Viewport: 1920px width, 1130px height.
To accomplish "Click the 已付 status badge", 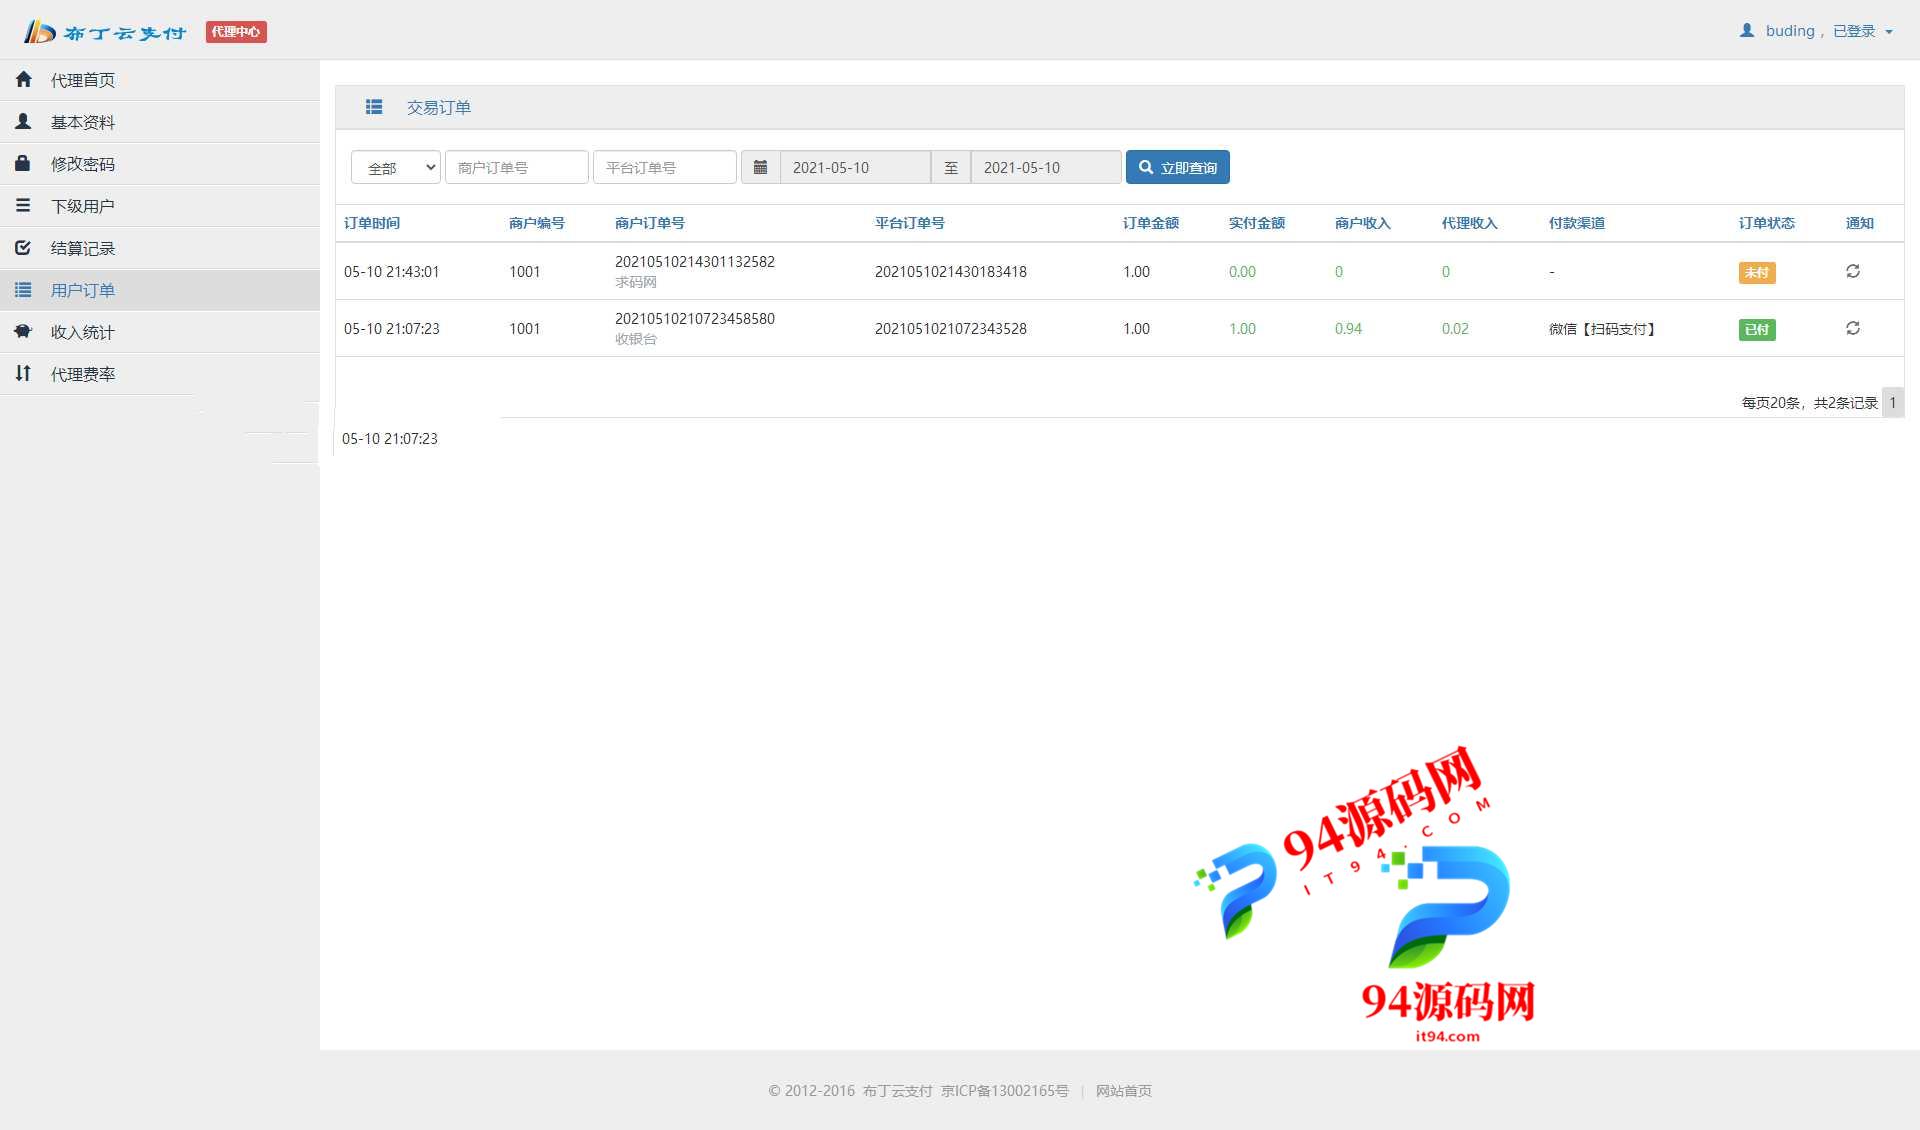I will pos(1757,329).
